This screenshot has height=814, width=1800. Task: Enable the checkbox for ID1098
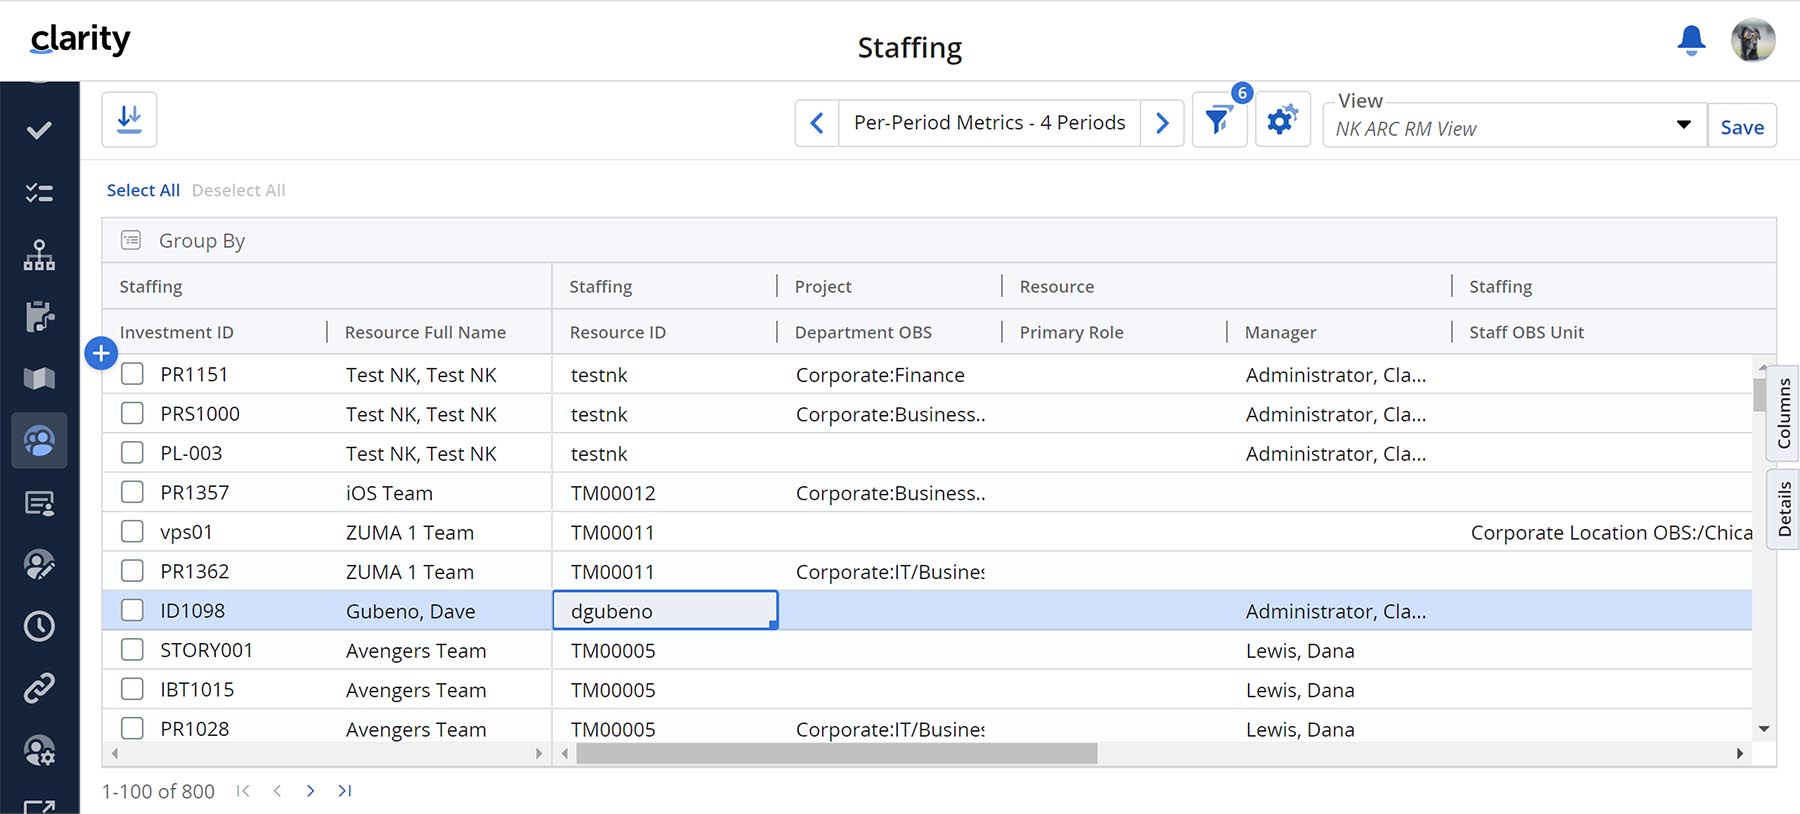(132, 610)
